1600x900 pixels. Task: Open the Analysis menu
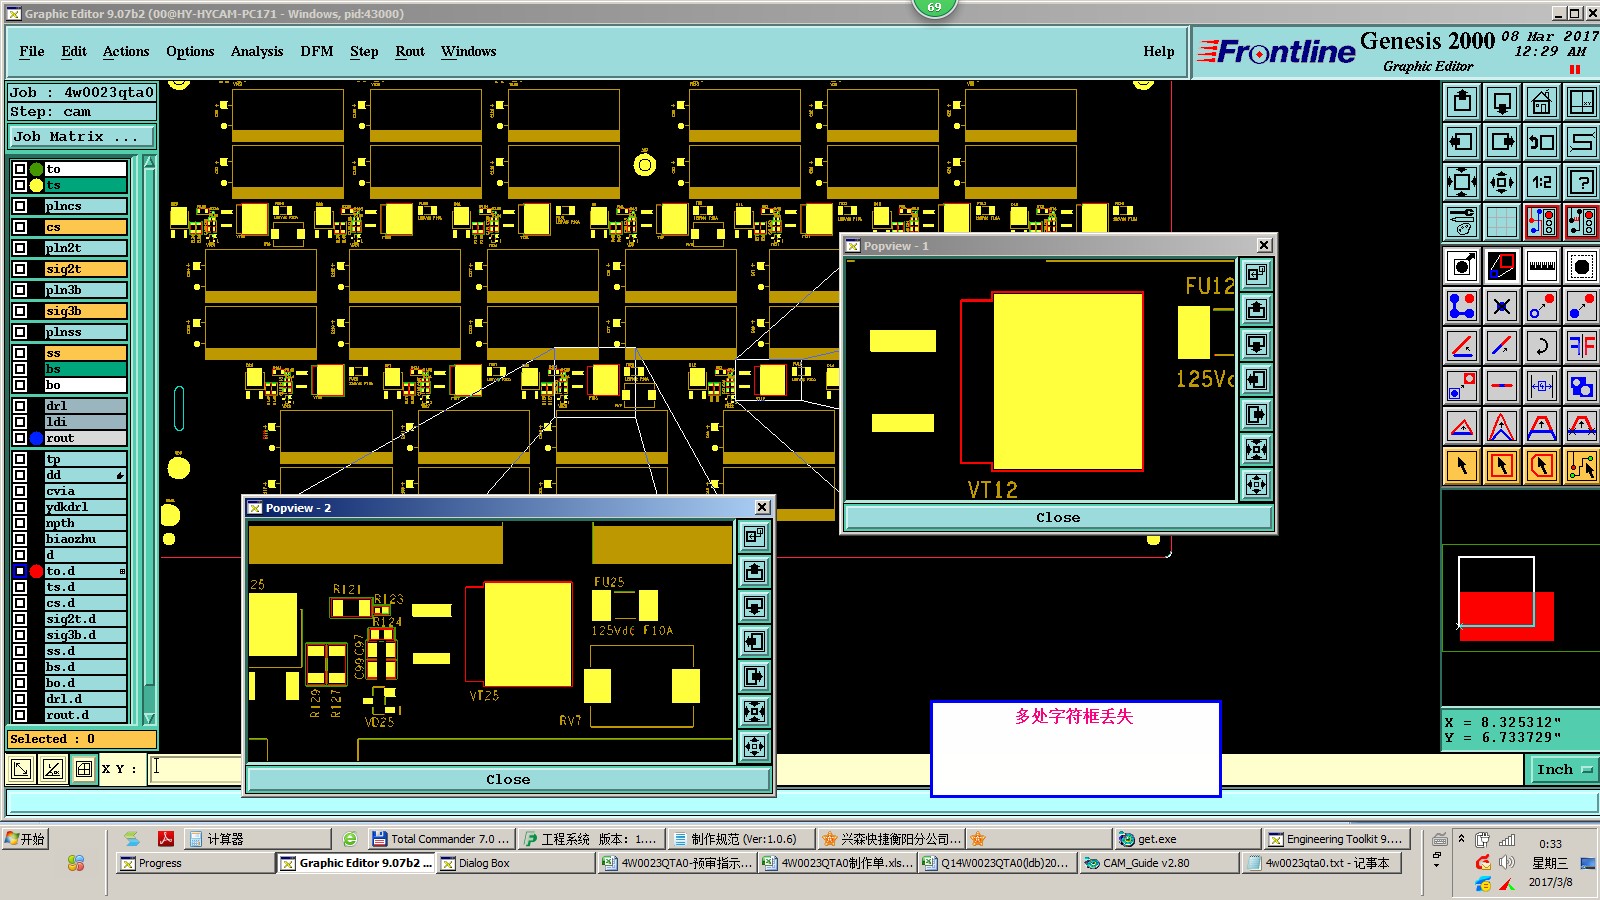click(257, 51)
